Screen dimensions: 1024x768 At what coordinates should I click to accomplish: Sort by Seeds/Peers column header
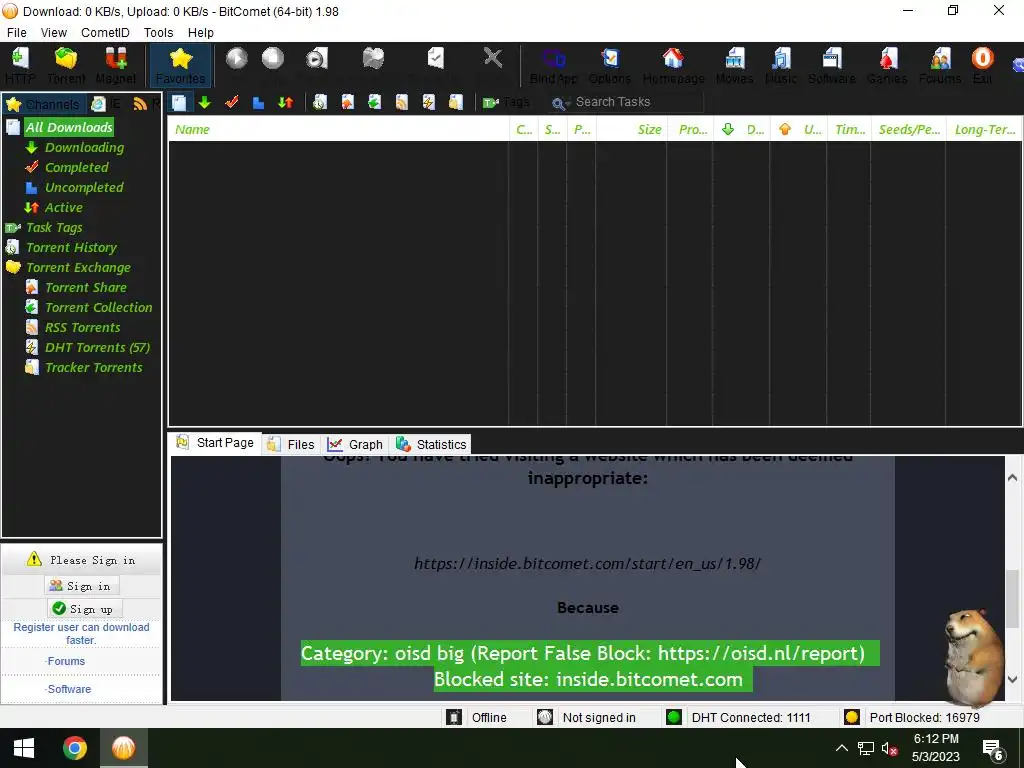point(908,129)
